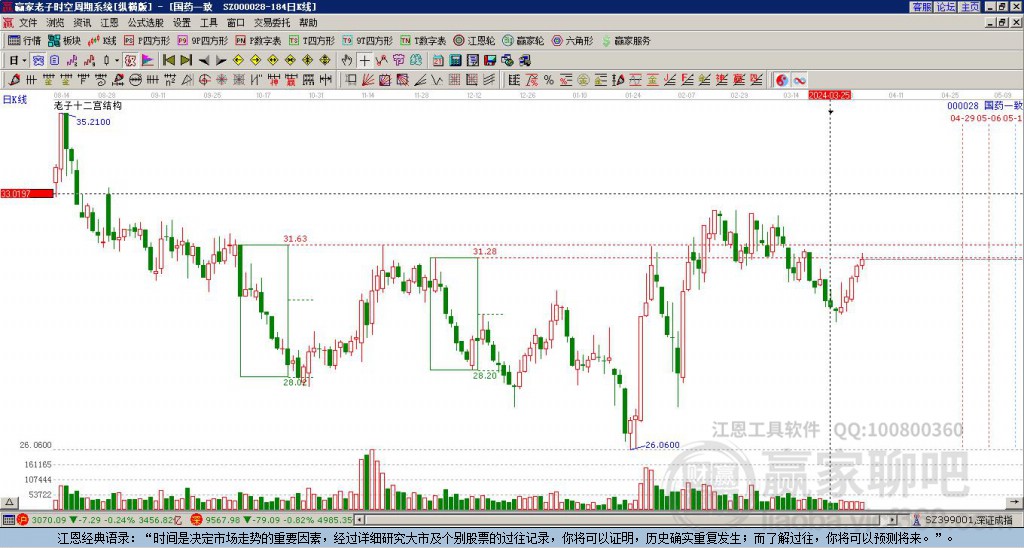Open the 公式选股 menu
Image resolution: width=1024 pixels, height=548 pixels.
click(x=146, y=23)
